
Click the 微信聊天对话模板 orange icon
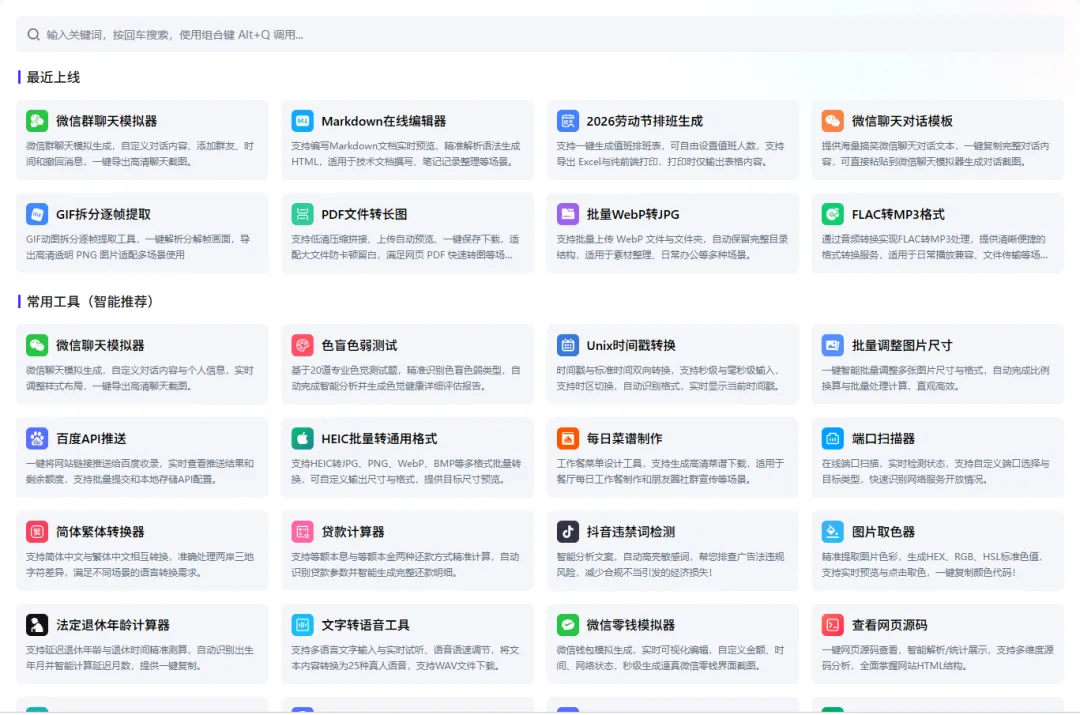(833, 121)
